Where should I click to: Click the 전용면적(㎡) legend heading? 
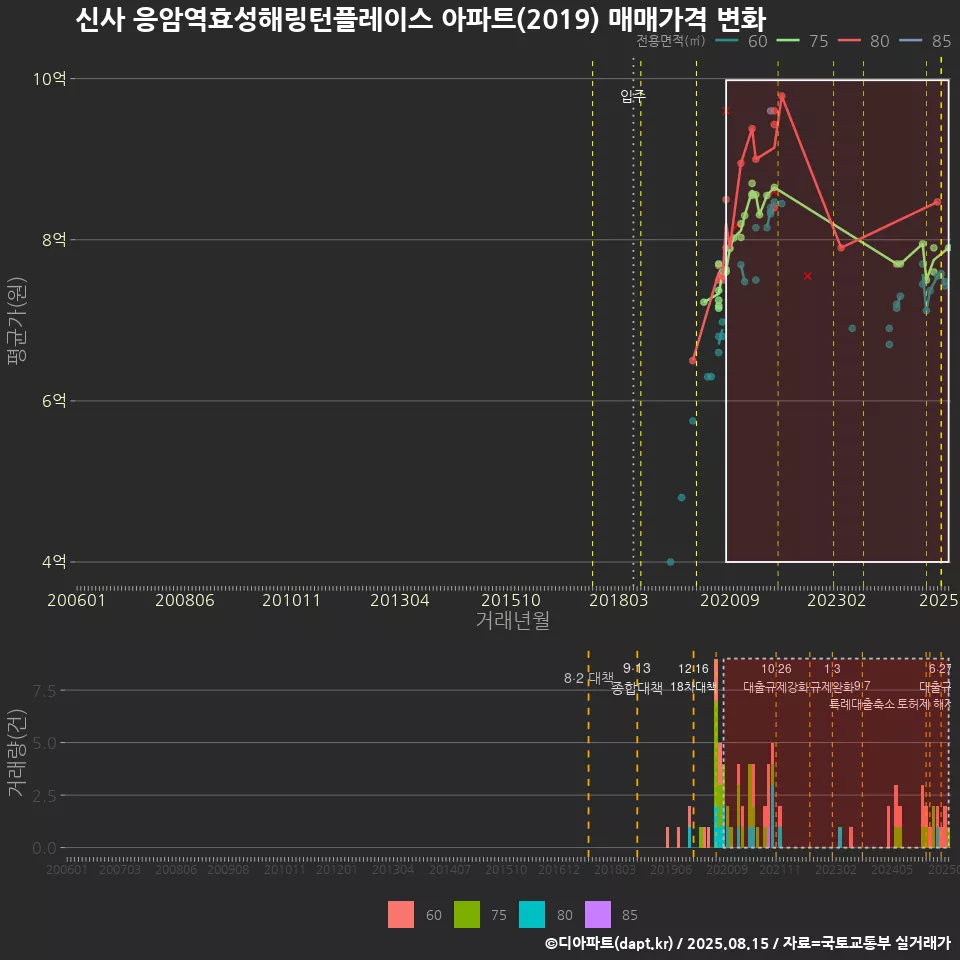670,41
